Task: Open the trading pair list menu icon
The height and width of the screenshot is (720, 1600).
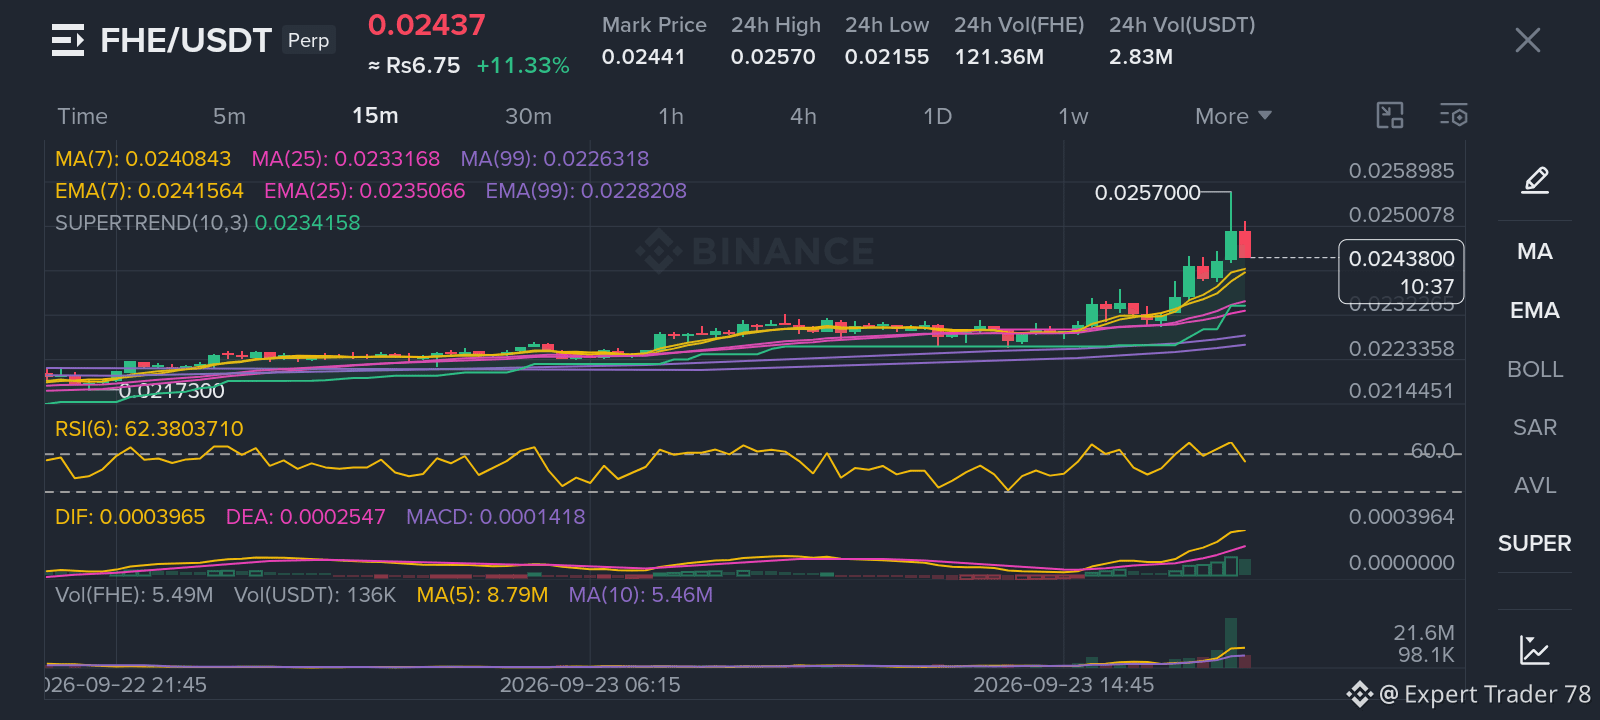Action: click(x=68, y=40)
